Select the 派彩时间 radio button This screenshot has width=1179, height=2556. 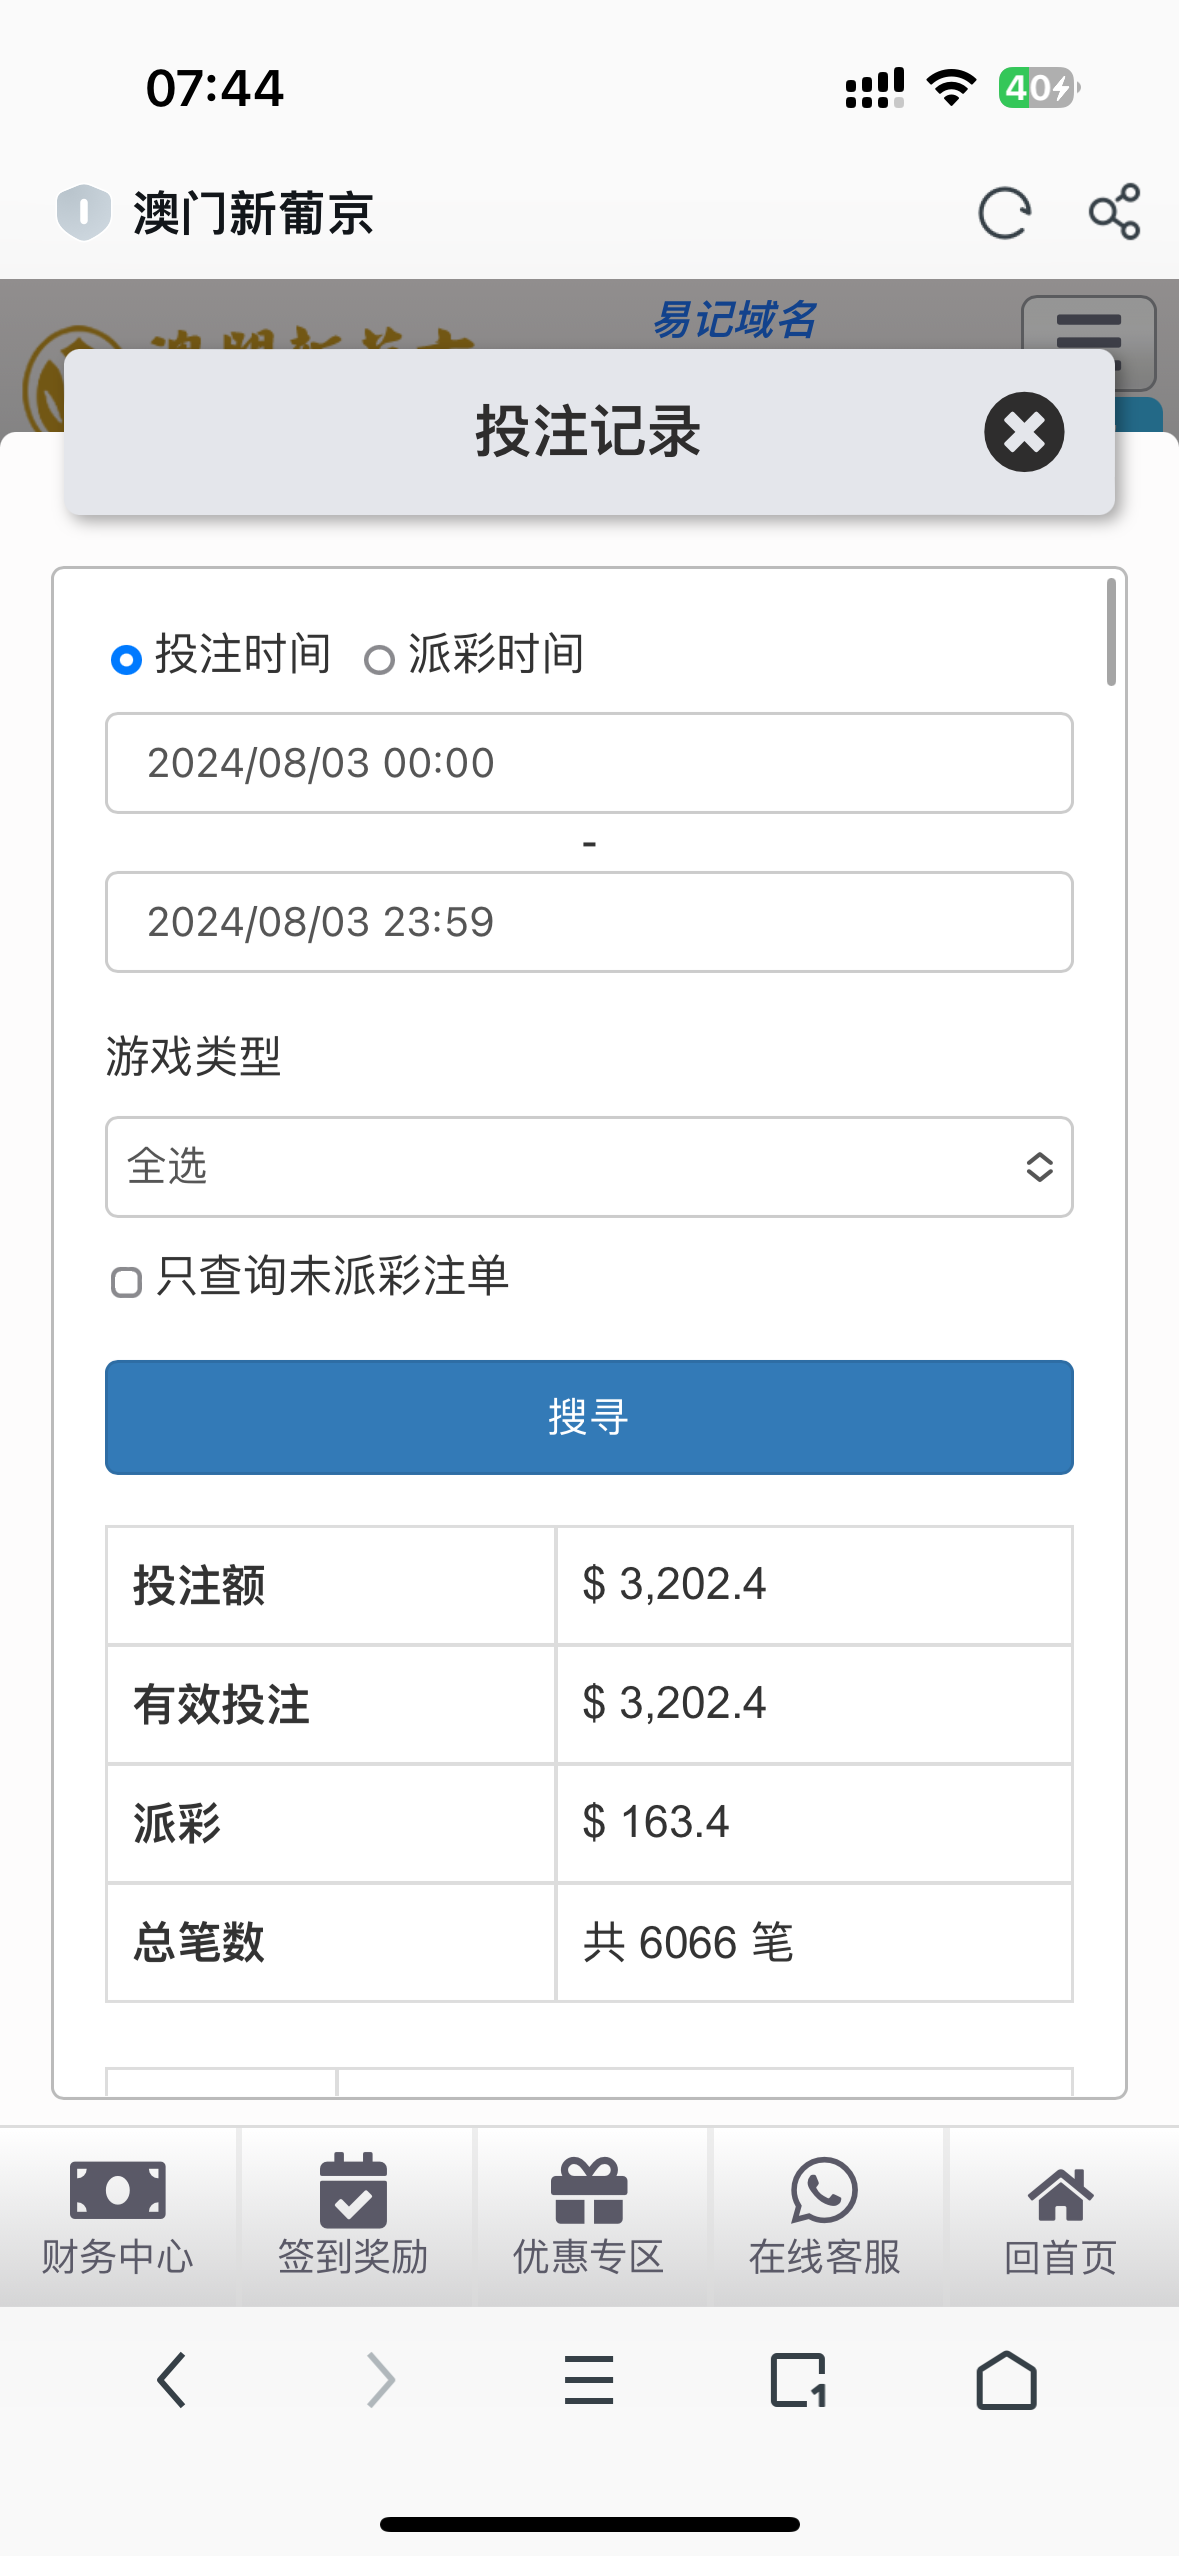pos(379,660)
